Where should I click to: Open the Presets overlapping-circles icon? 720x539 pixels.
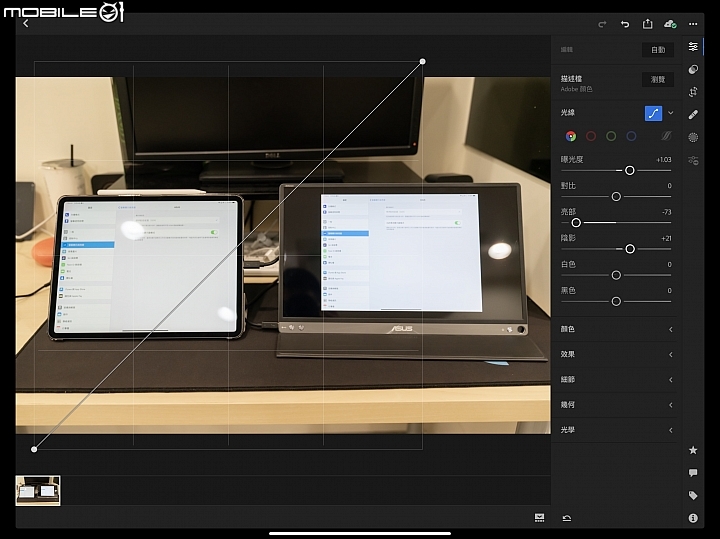point(693,69)
